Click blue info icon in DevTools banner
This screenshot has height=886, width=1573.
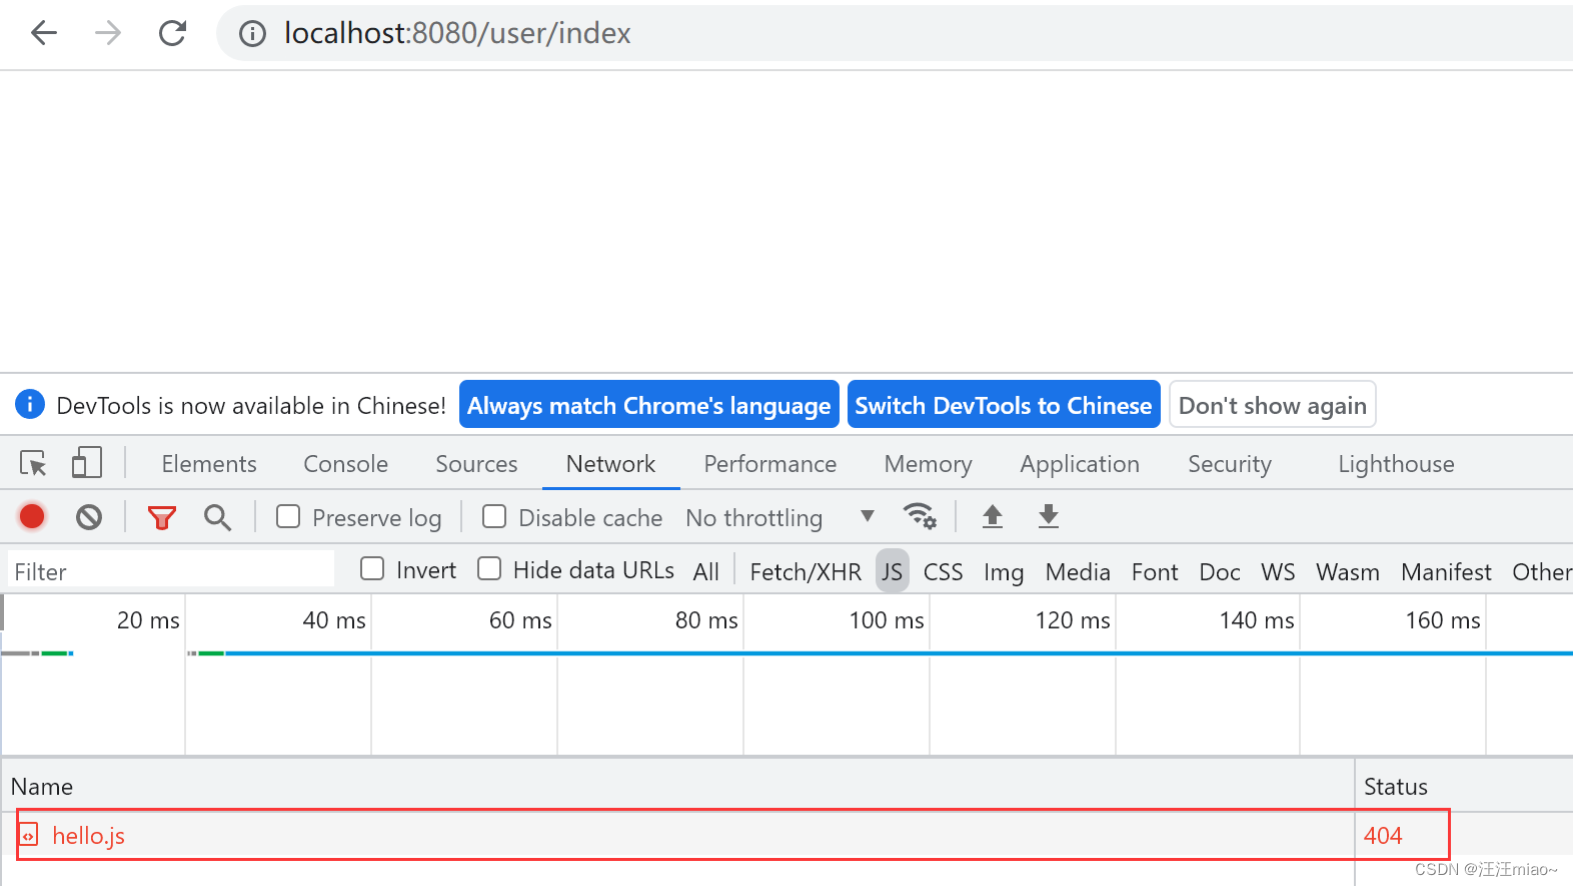coord(30,405)
